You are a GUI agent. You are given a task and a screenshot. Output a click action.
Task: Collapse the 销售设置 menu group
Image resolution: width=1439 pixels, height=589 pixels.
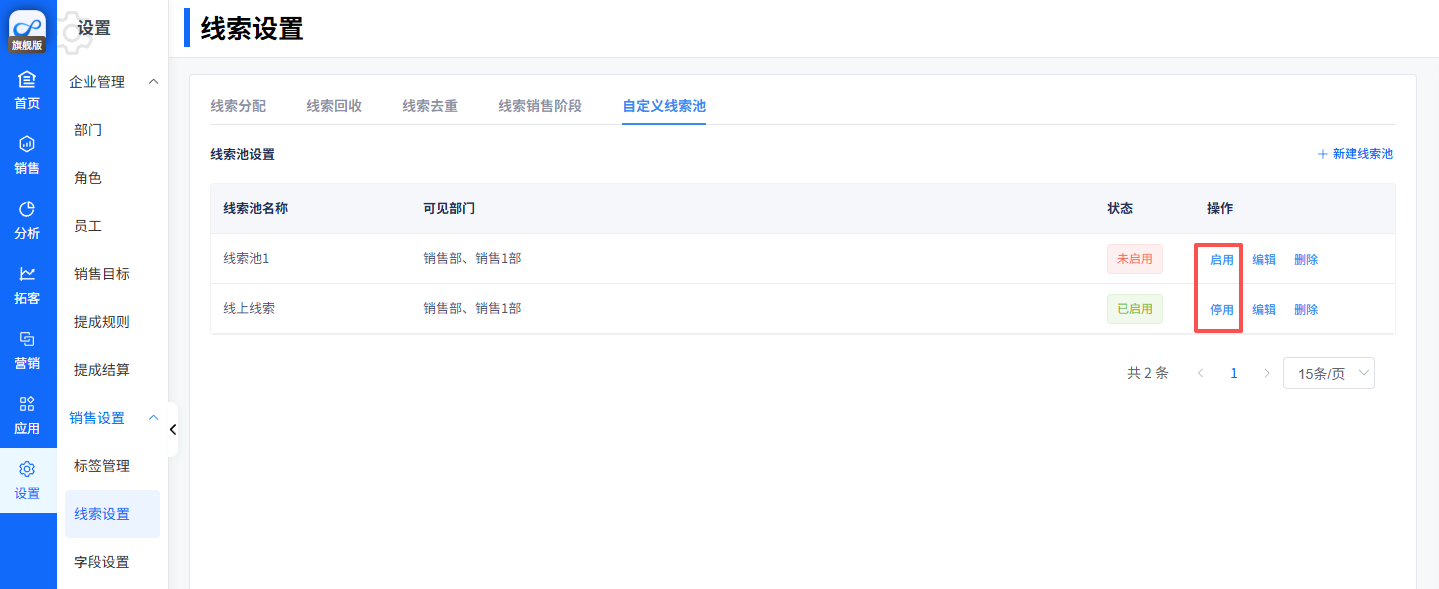(153, 418)
